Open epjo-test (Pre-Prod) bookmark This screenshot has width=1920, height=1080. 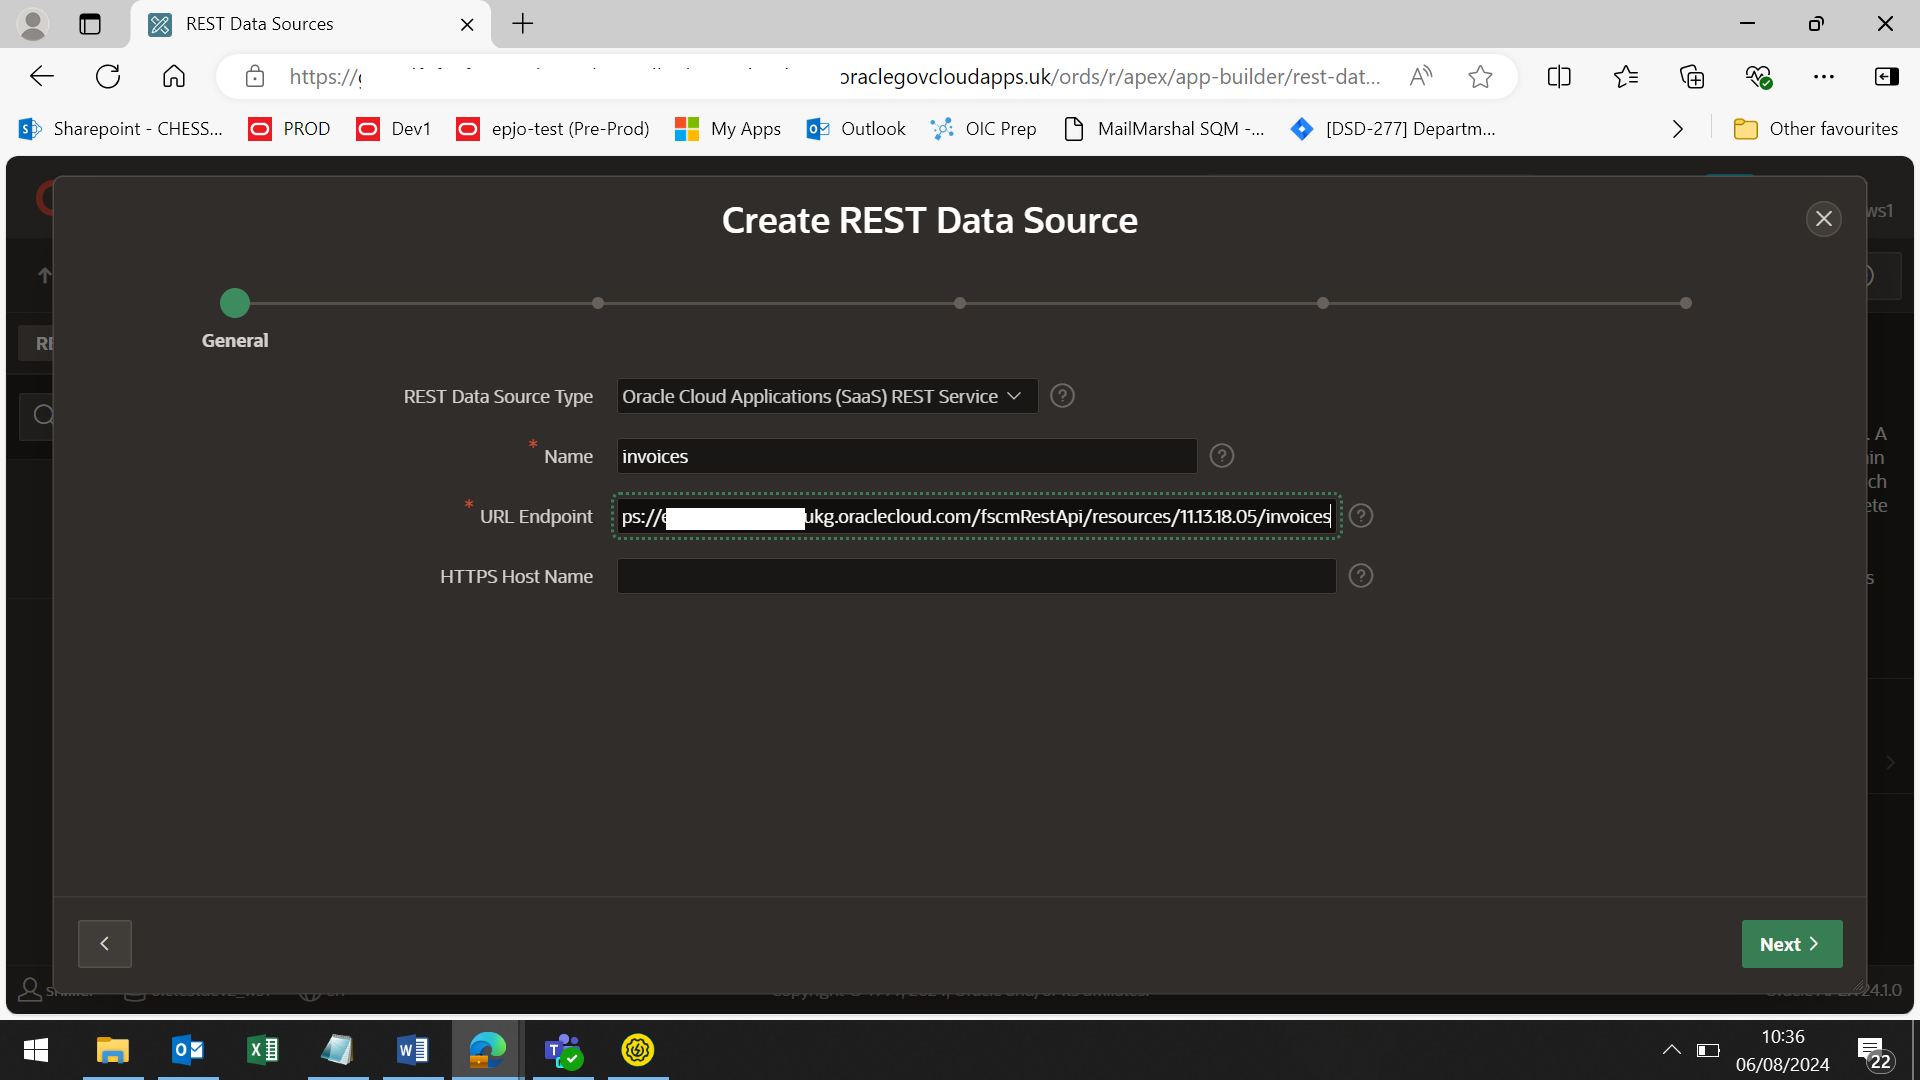553,129
